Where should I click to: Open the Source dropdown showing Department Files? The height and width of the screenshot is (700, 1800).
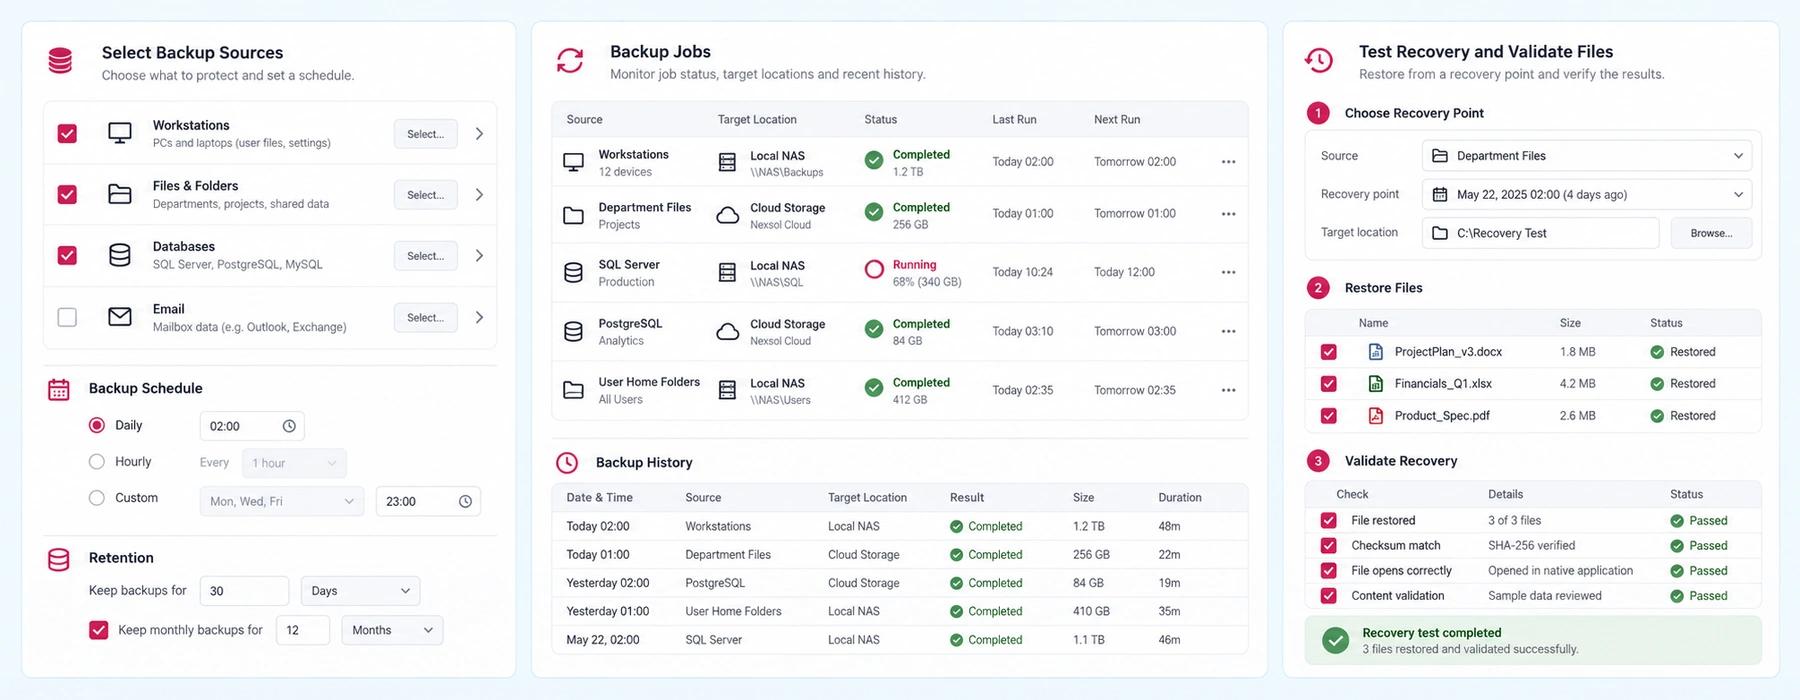[1587, 156]
